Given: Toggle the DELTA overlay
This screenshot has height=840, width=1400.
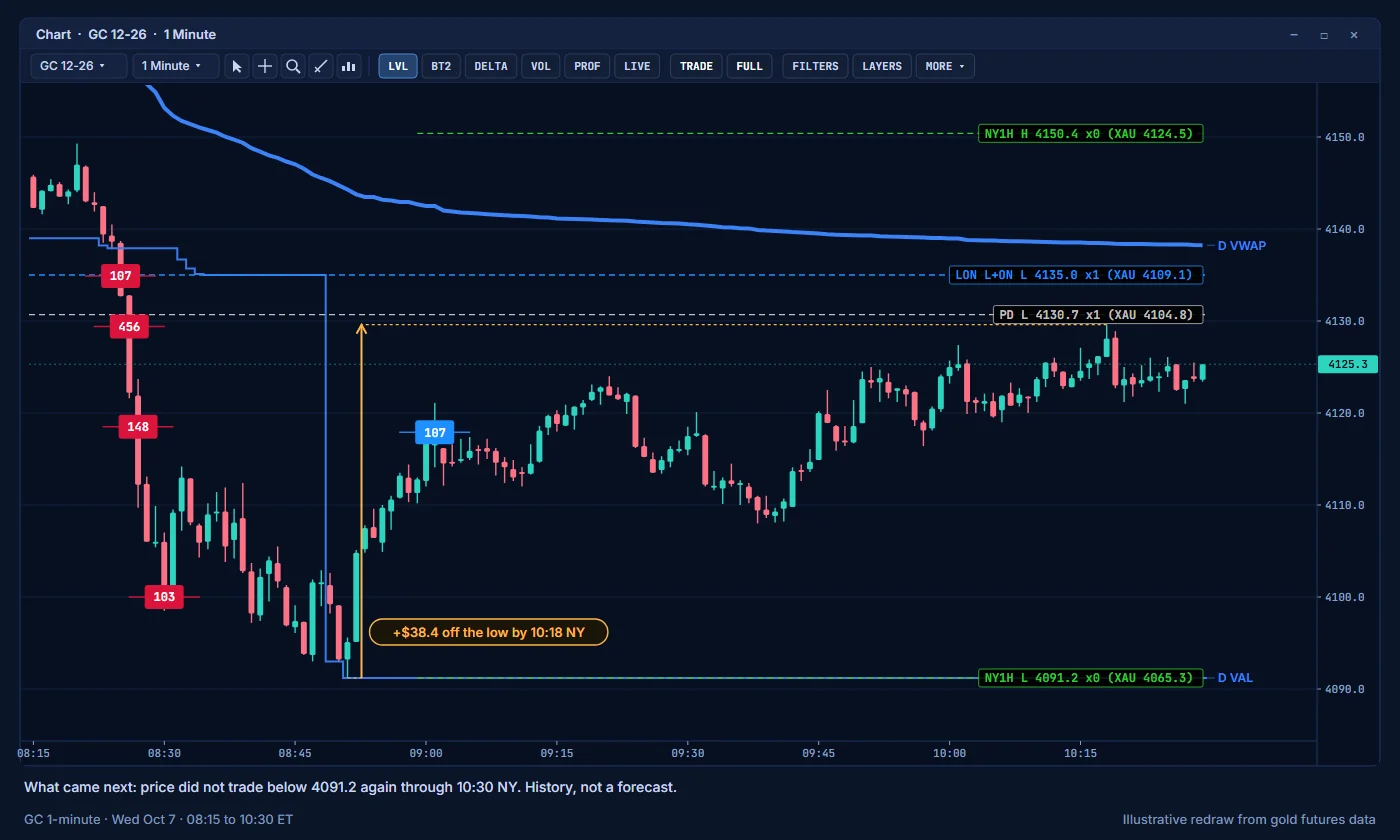Looking at the screenshot, I should [491, 66].
